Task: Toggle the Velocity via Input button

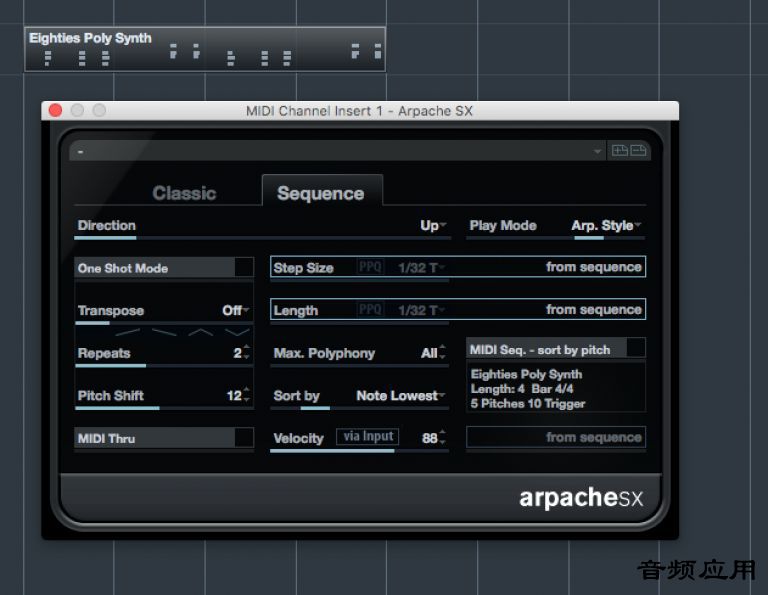Action: pyautogui.click(x=367, y=436)
